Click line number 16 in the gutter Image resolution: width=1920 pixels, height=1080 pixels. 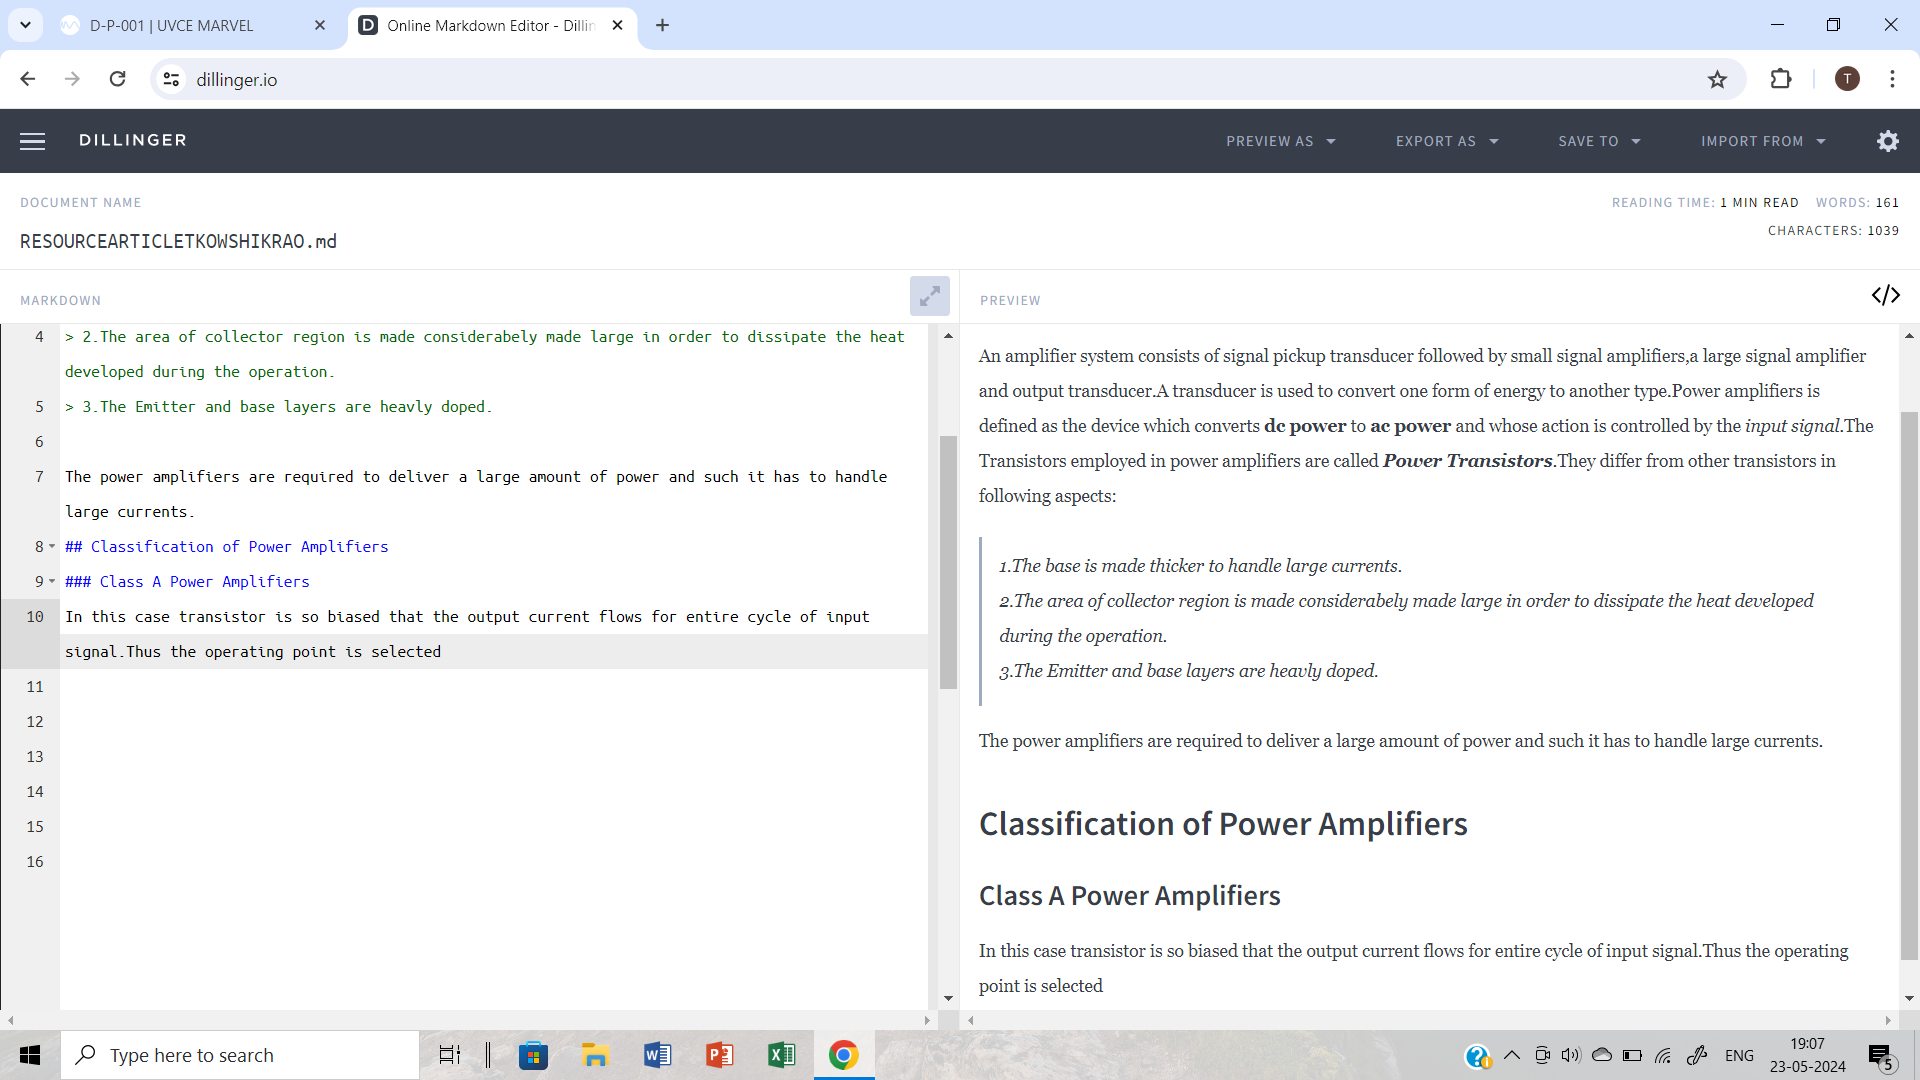pos(35,861)
